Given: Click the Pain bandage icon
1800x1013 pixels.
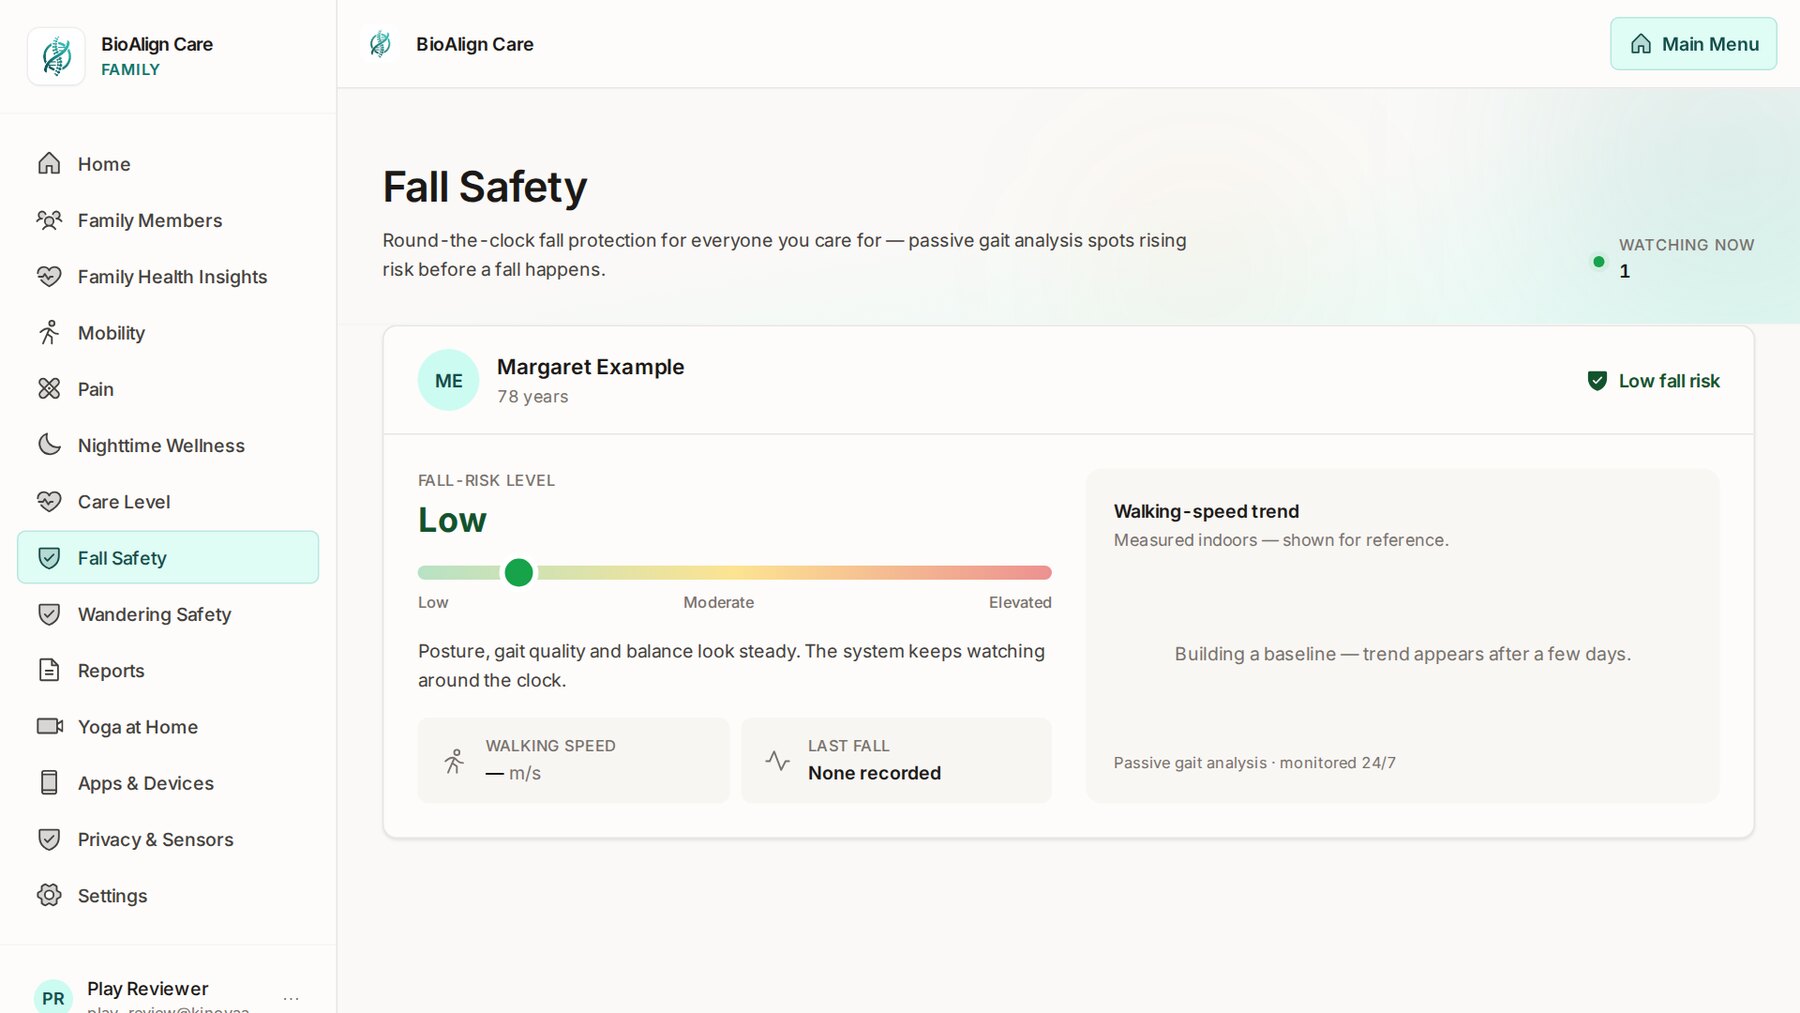Looking at the screenshot, I should [49, 389].
